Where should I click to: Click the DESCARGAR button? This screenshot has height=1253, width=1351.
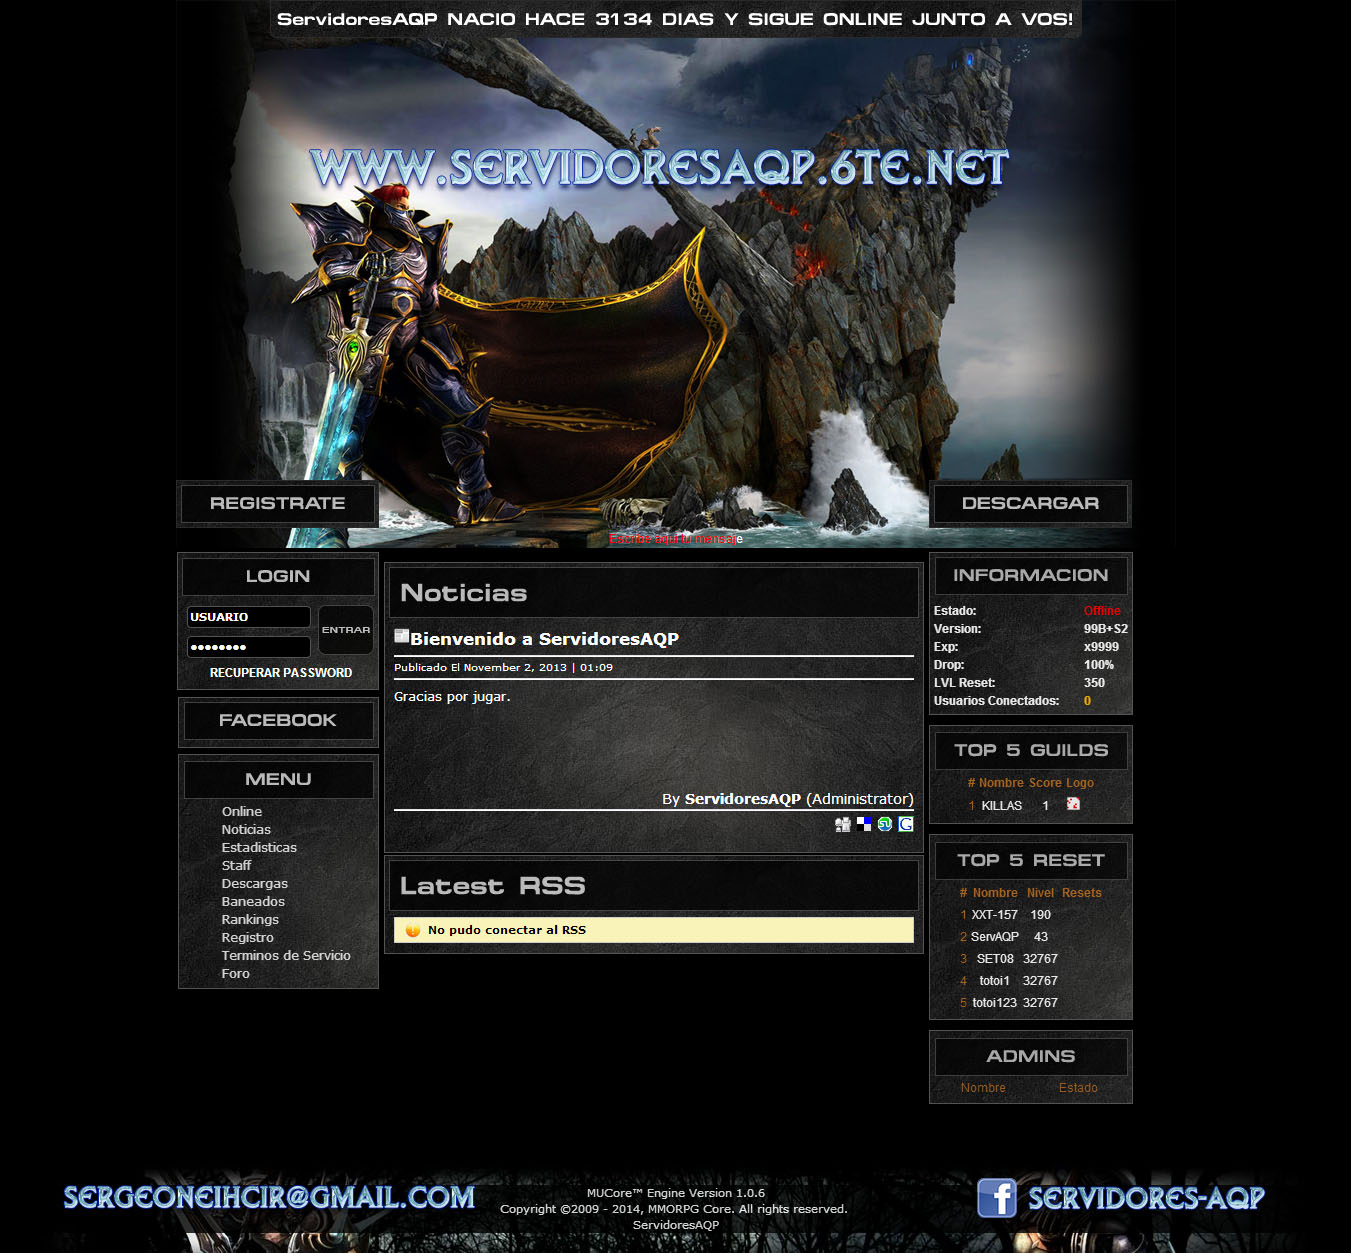tap(1030, 503)
